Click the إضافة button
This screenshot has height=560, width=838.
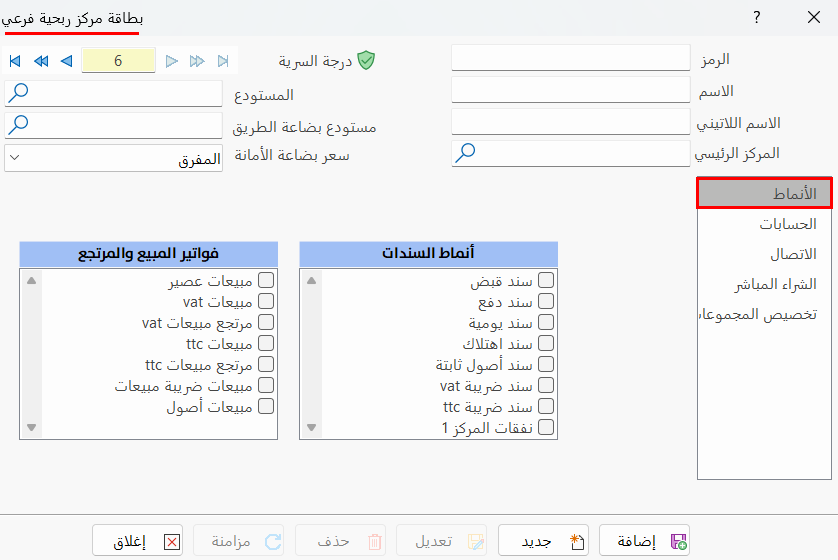click(645, 541)
